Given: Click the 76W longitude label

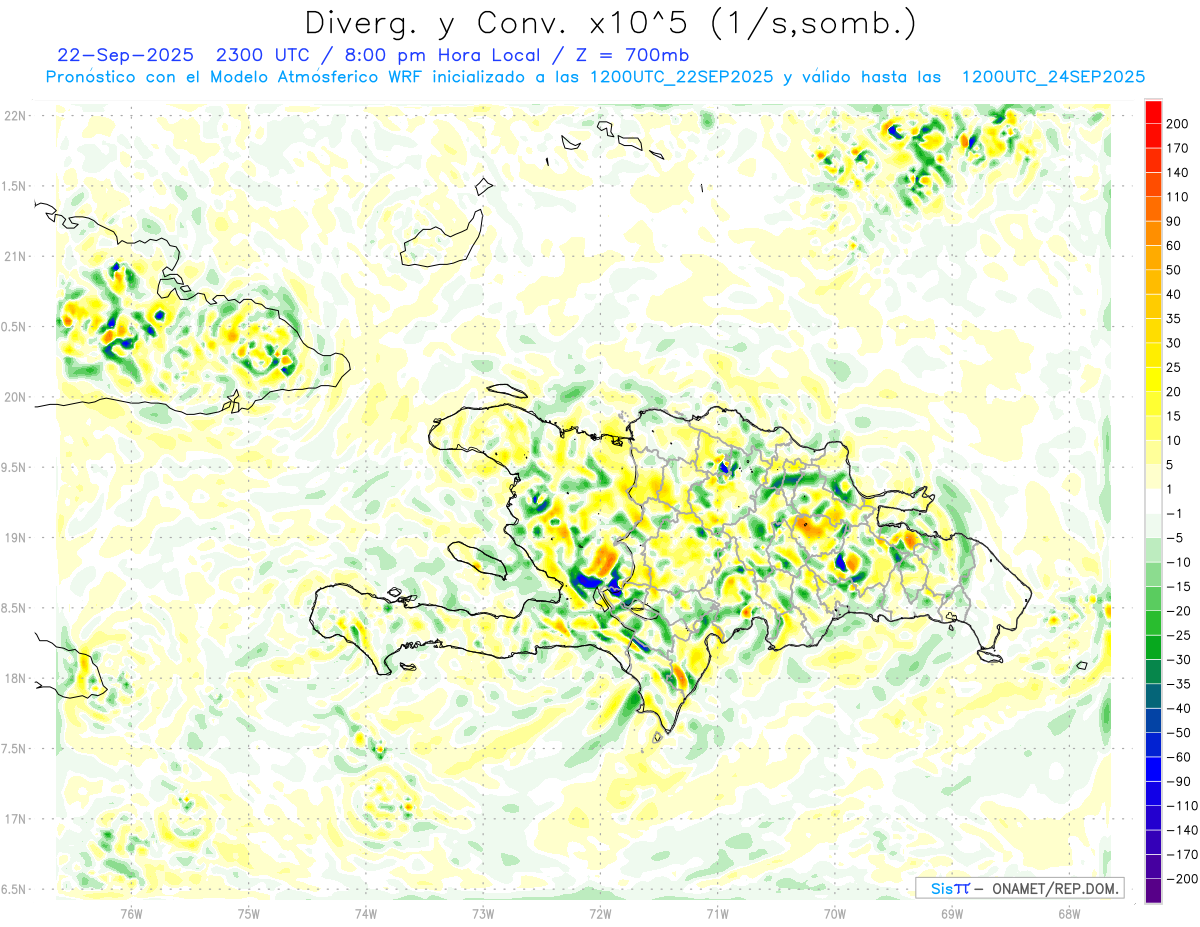Looking at the screenshot, I should (x=131, y=913).
